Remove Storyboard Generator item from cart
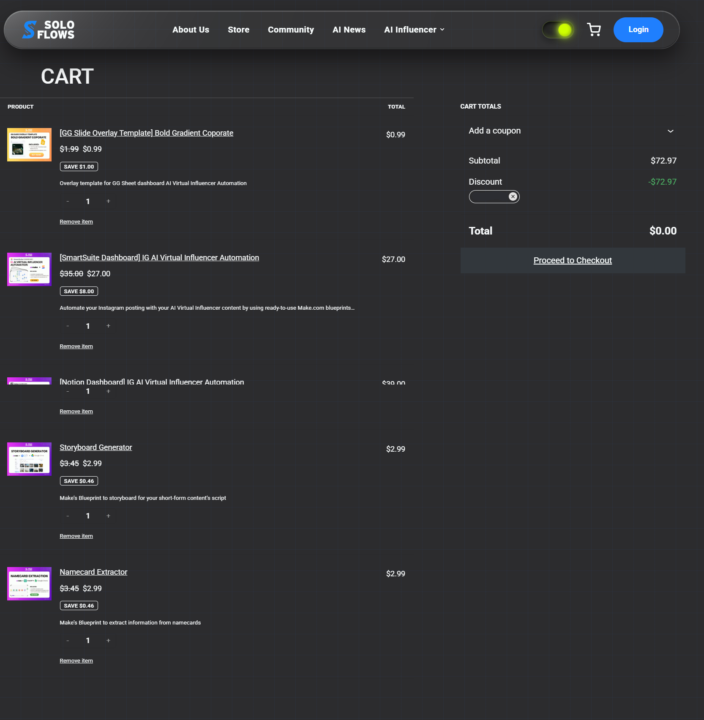The image size is (704, 720). [x=76, y=536]
